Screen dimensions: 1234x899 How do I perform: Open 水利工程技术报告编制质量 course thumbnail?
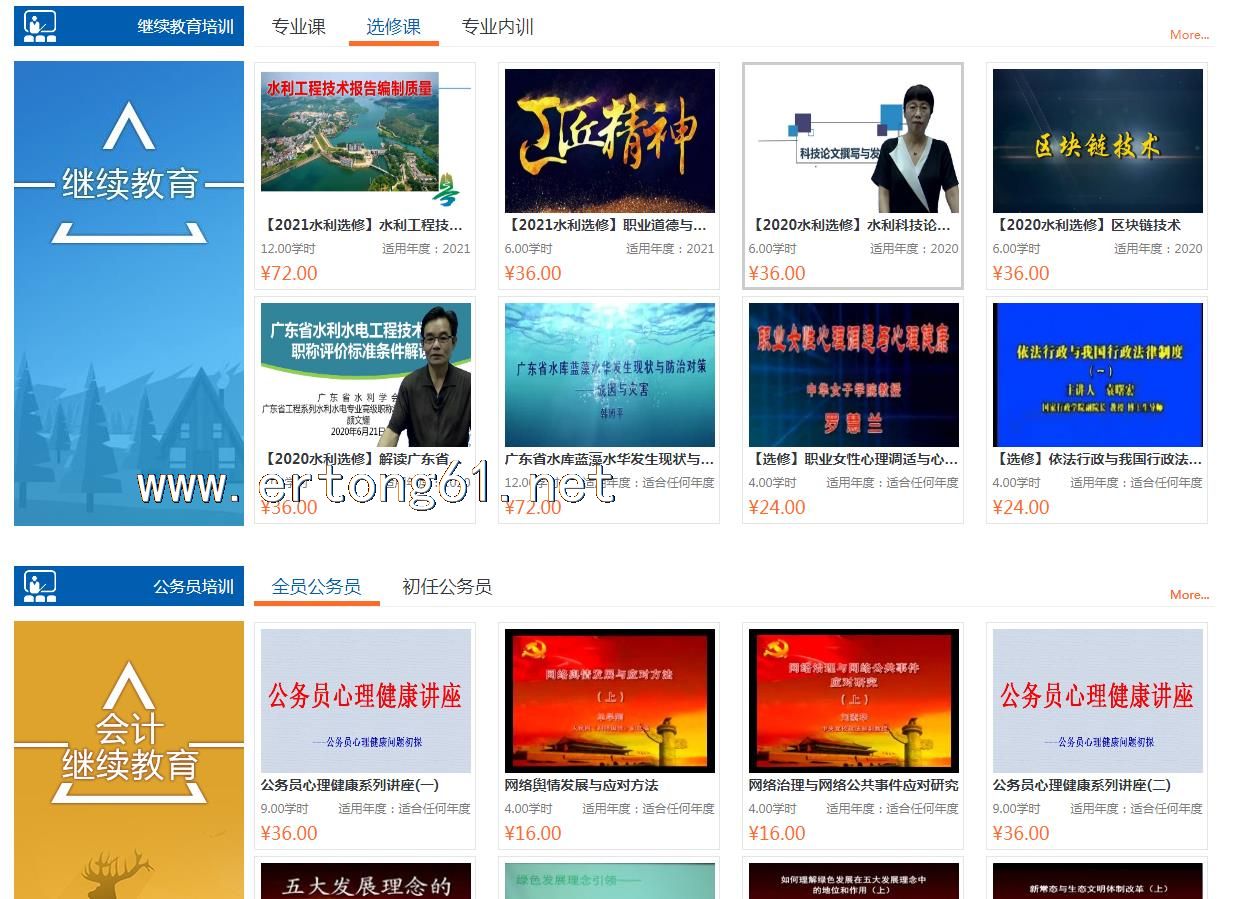[x=365, y=140]
